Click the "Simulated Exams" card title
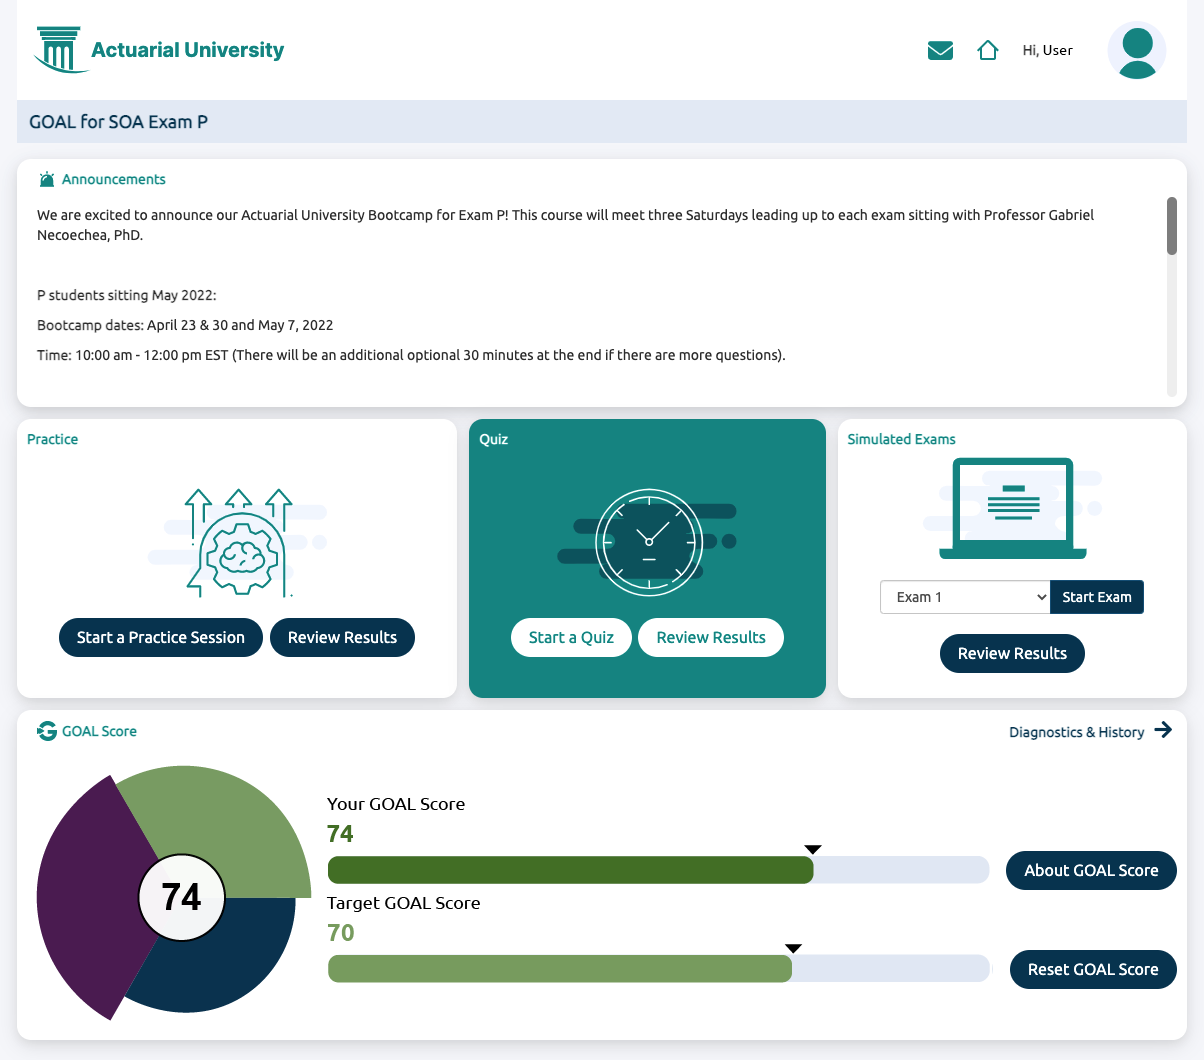 (x=901, y=439)
